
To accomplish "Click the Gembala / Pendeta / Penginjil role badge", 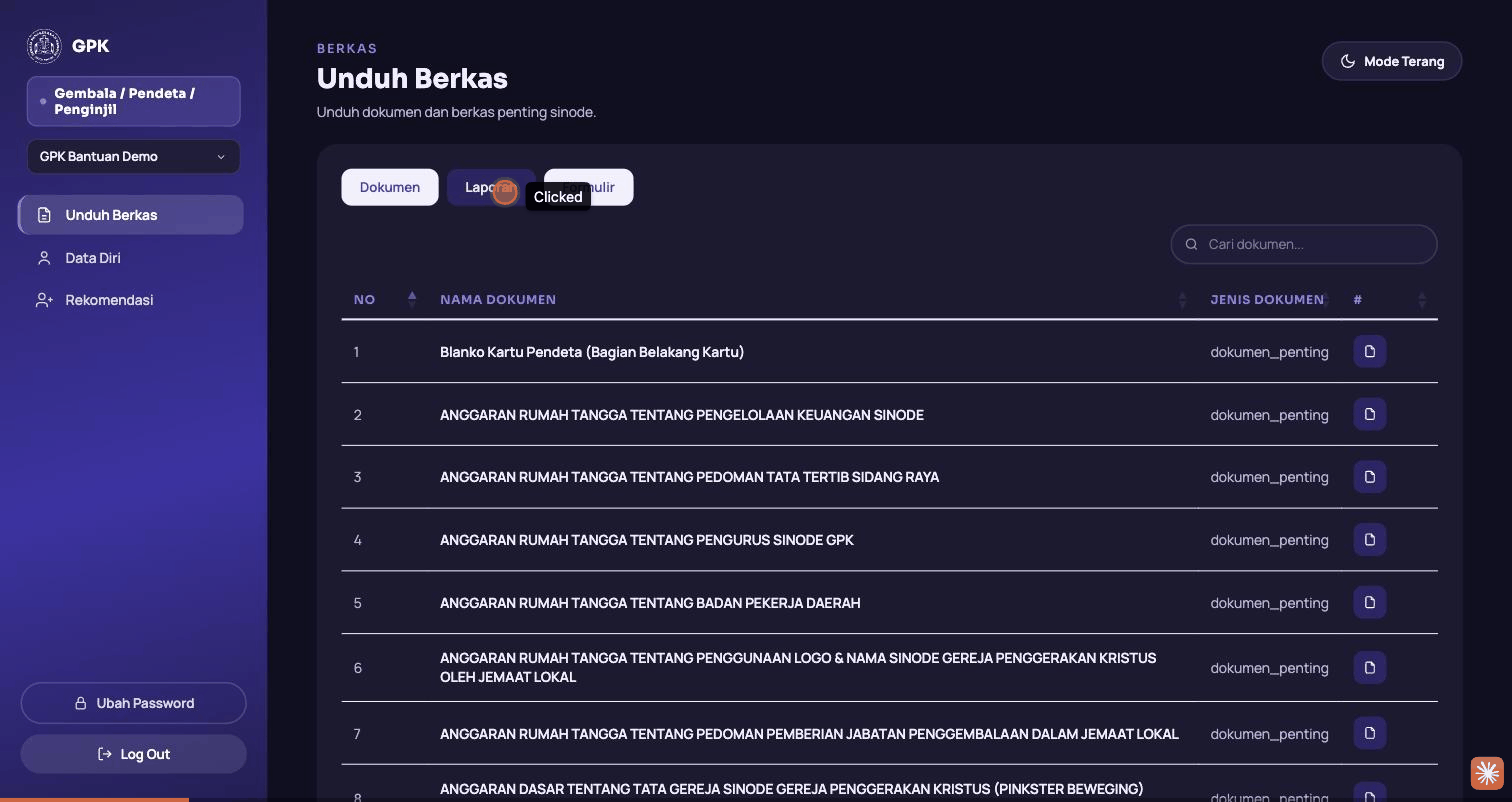I will pyautogui.click(x=133, y=101).
